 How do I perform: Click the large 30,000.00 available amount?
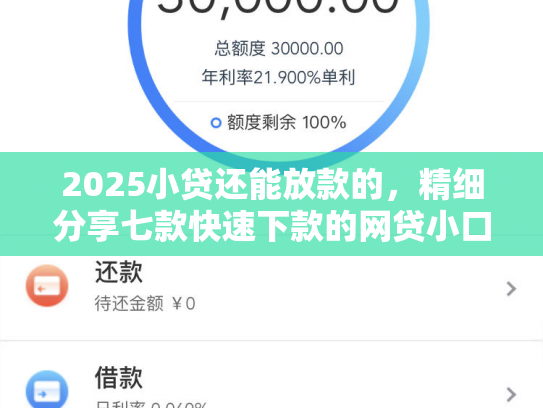pos(278,7)
